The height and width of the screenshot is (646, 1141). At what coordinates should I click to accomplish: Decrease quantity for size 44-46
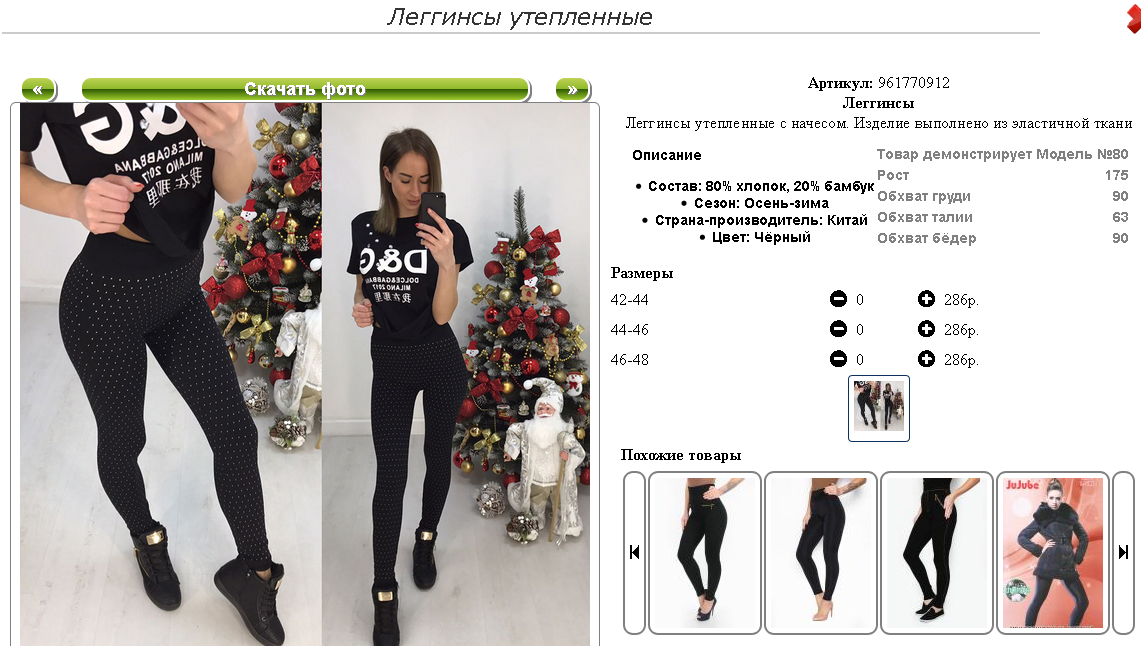838,329
